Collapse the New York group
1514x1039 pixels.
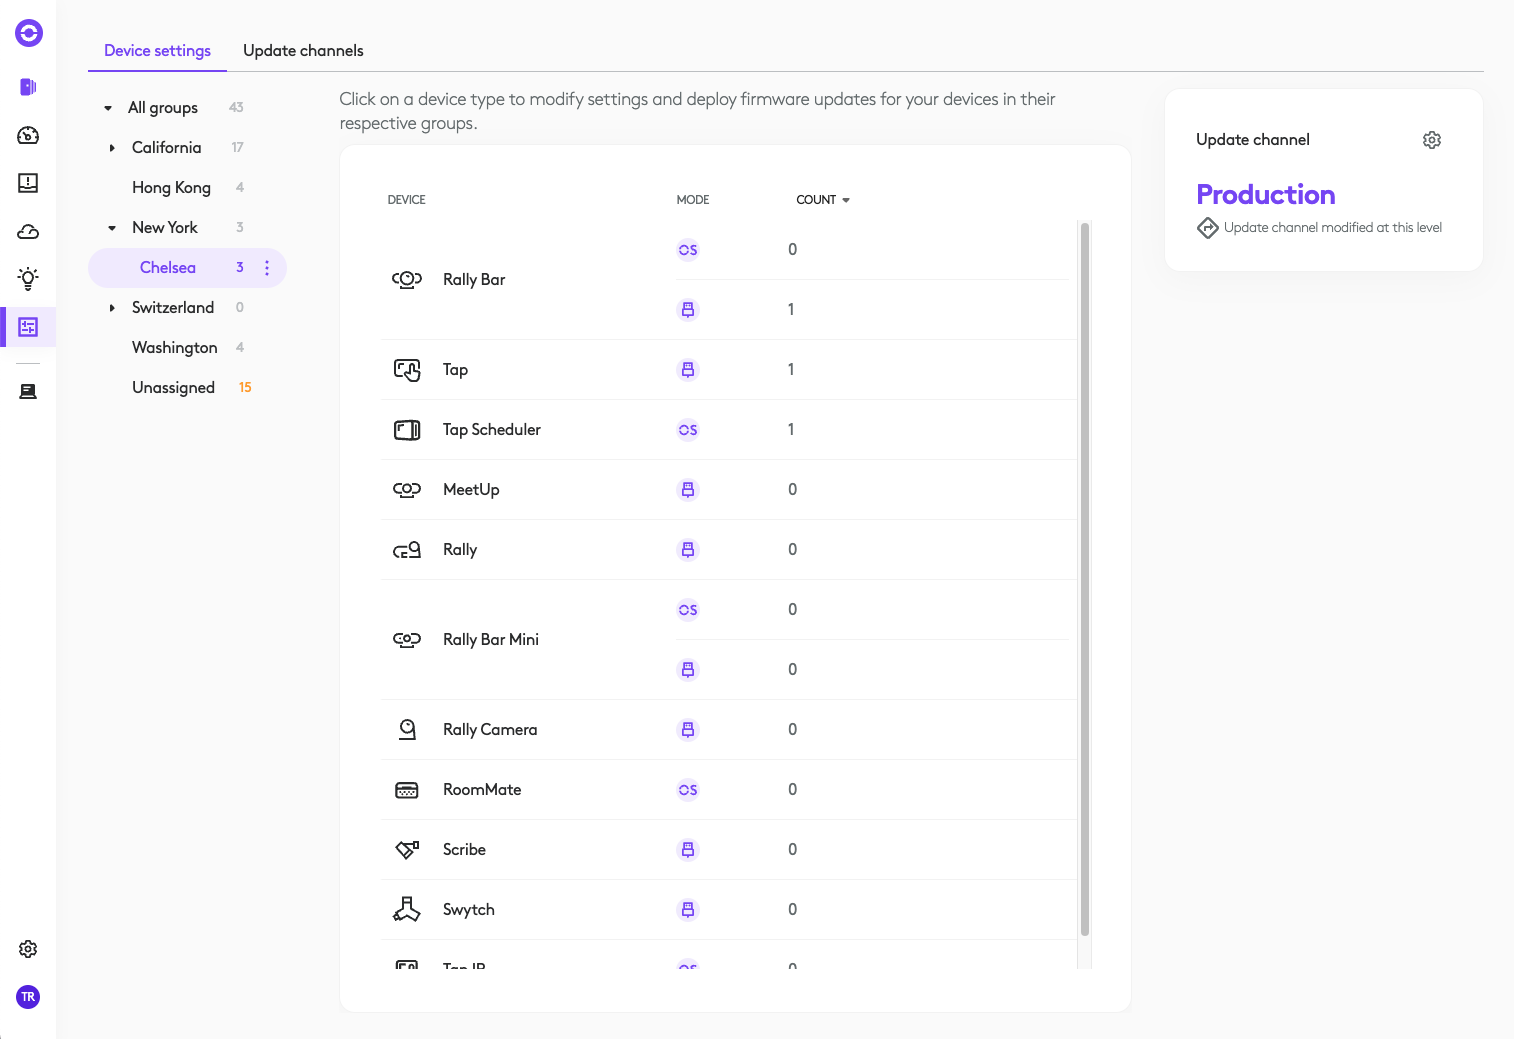(112, 228)
